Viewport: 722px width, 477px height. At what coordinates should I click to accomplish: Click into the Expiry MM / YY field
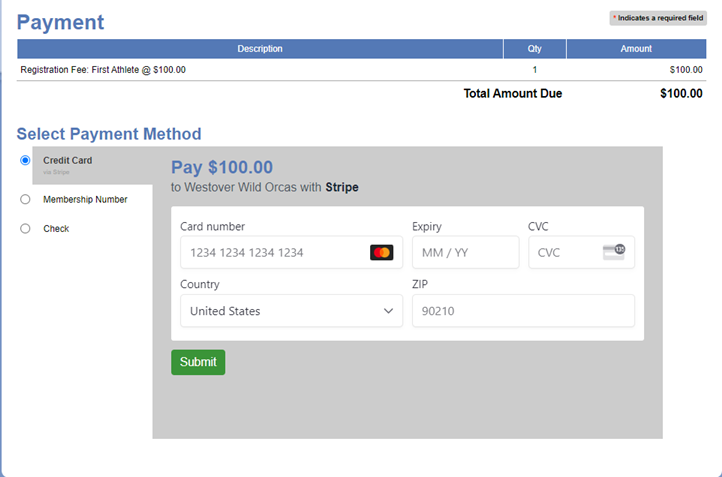click(465, 253)
